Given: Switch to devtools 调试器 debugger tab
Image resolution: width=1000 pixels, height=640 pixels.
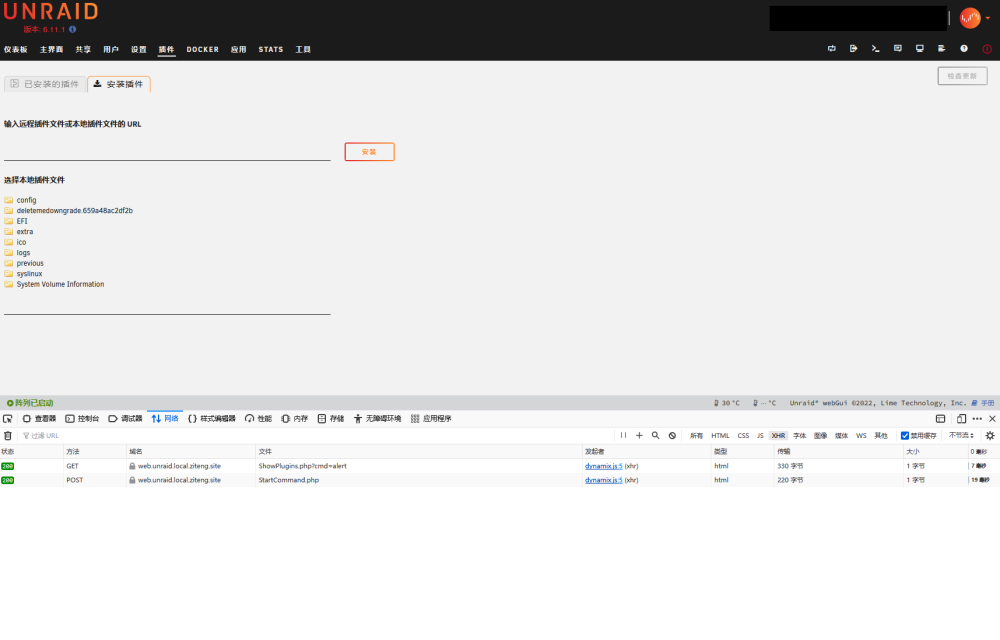Looking at the screenshot, I should pos(125,419).
